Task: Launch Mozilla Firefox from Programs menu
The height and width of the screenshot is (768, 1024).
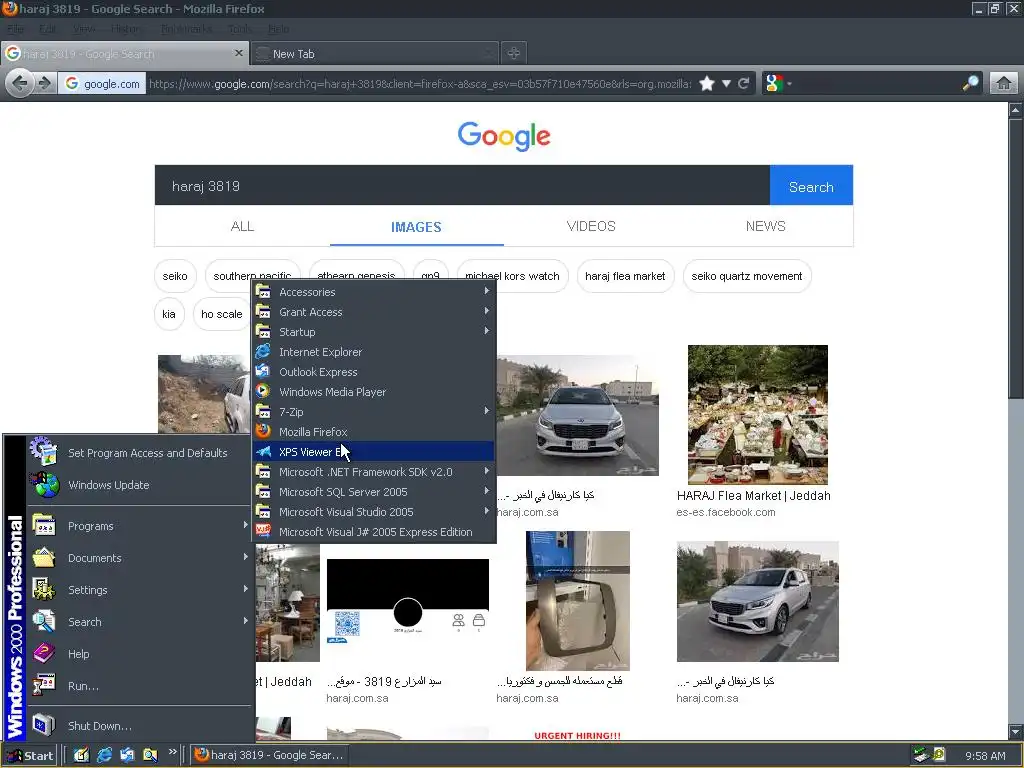Action: tap(374, 432)
